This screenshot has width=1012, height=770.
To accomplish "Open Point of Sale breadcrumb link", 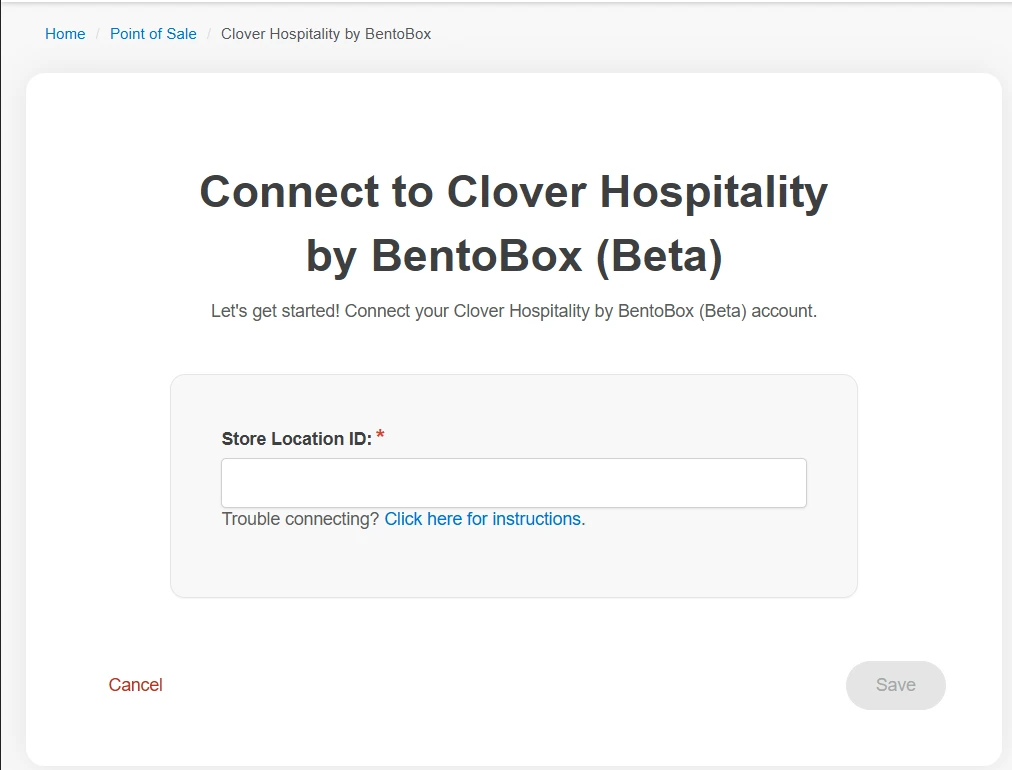I will [153, 34].
